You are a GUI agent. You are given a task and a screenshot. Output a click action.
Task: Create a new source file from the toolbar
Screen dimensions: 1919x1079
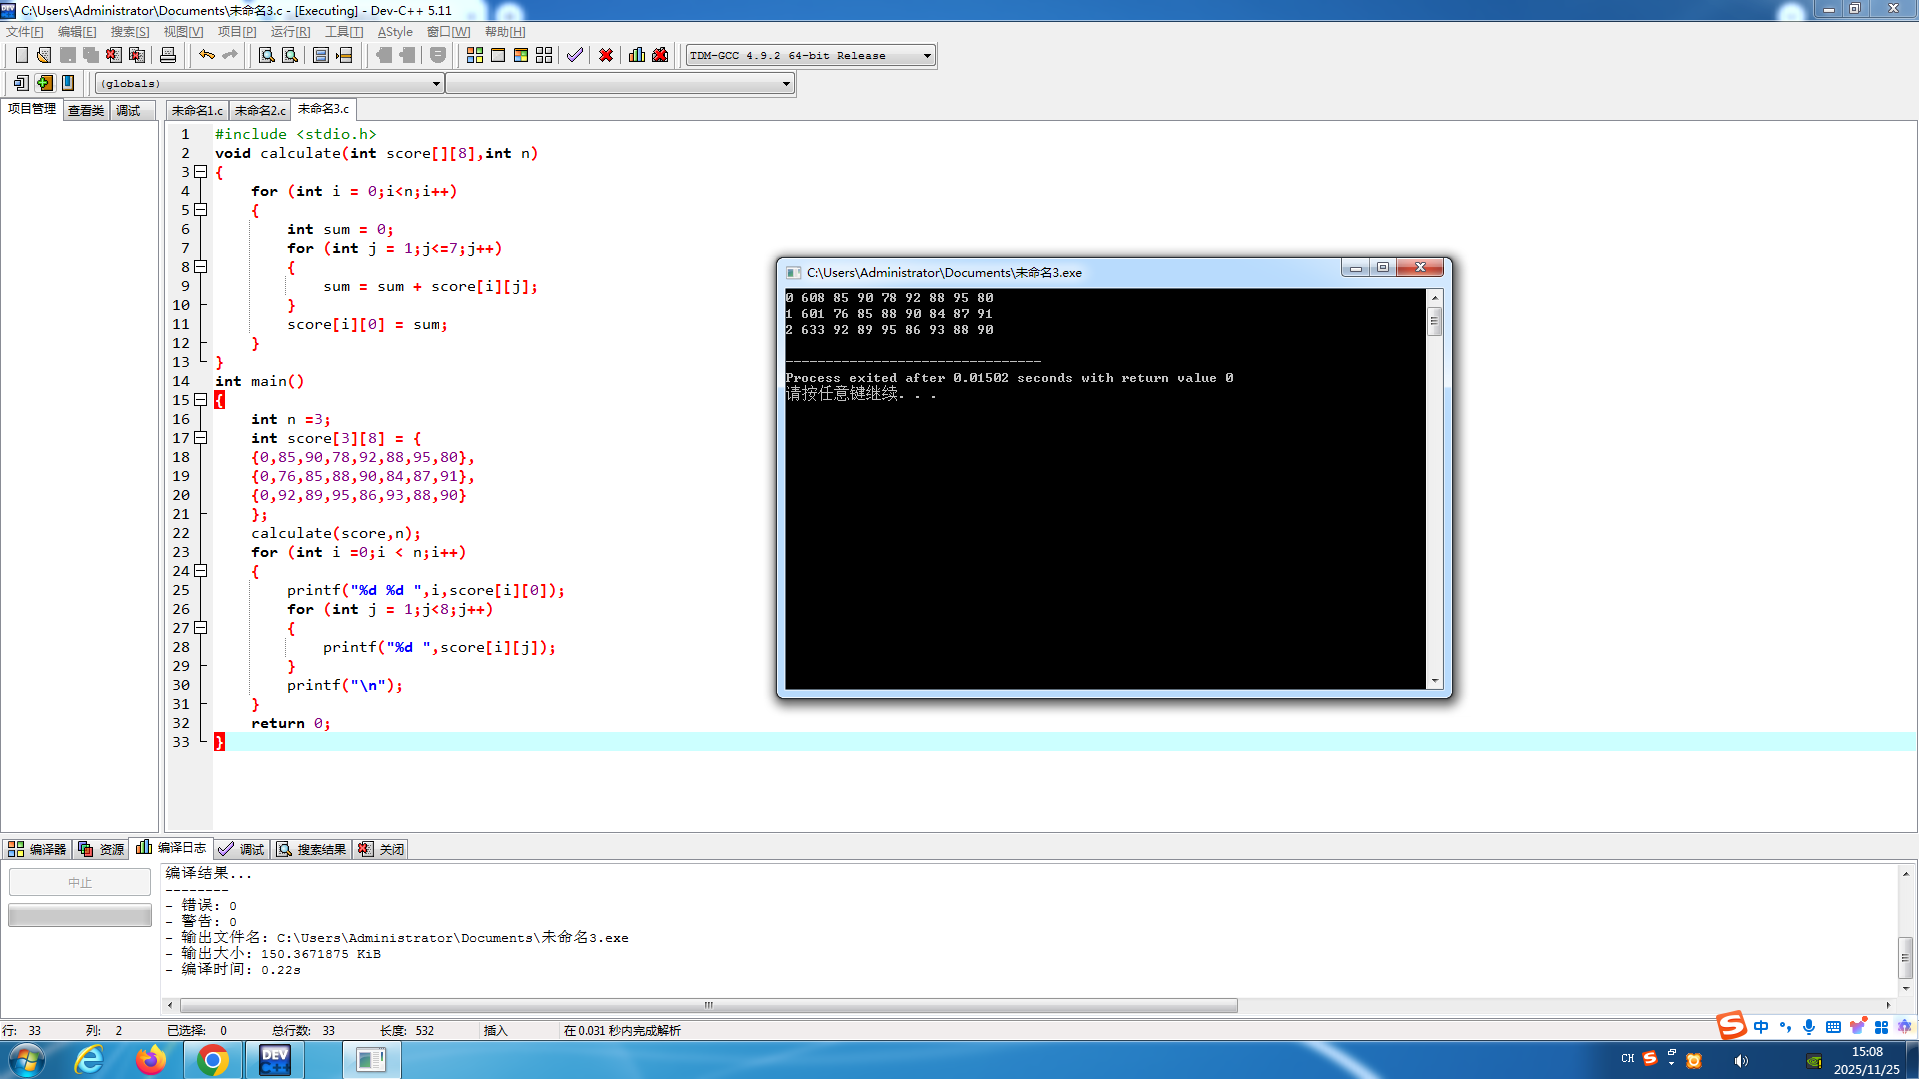pos(21,55)
